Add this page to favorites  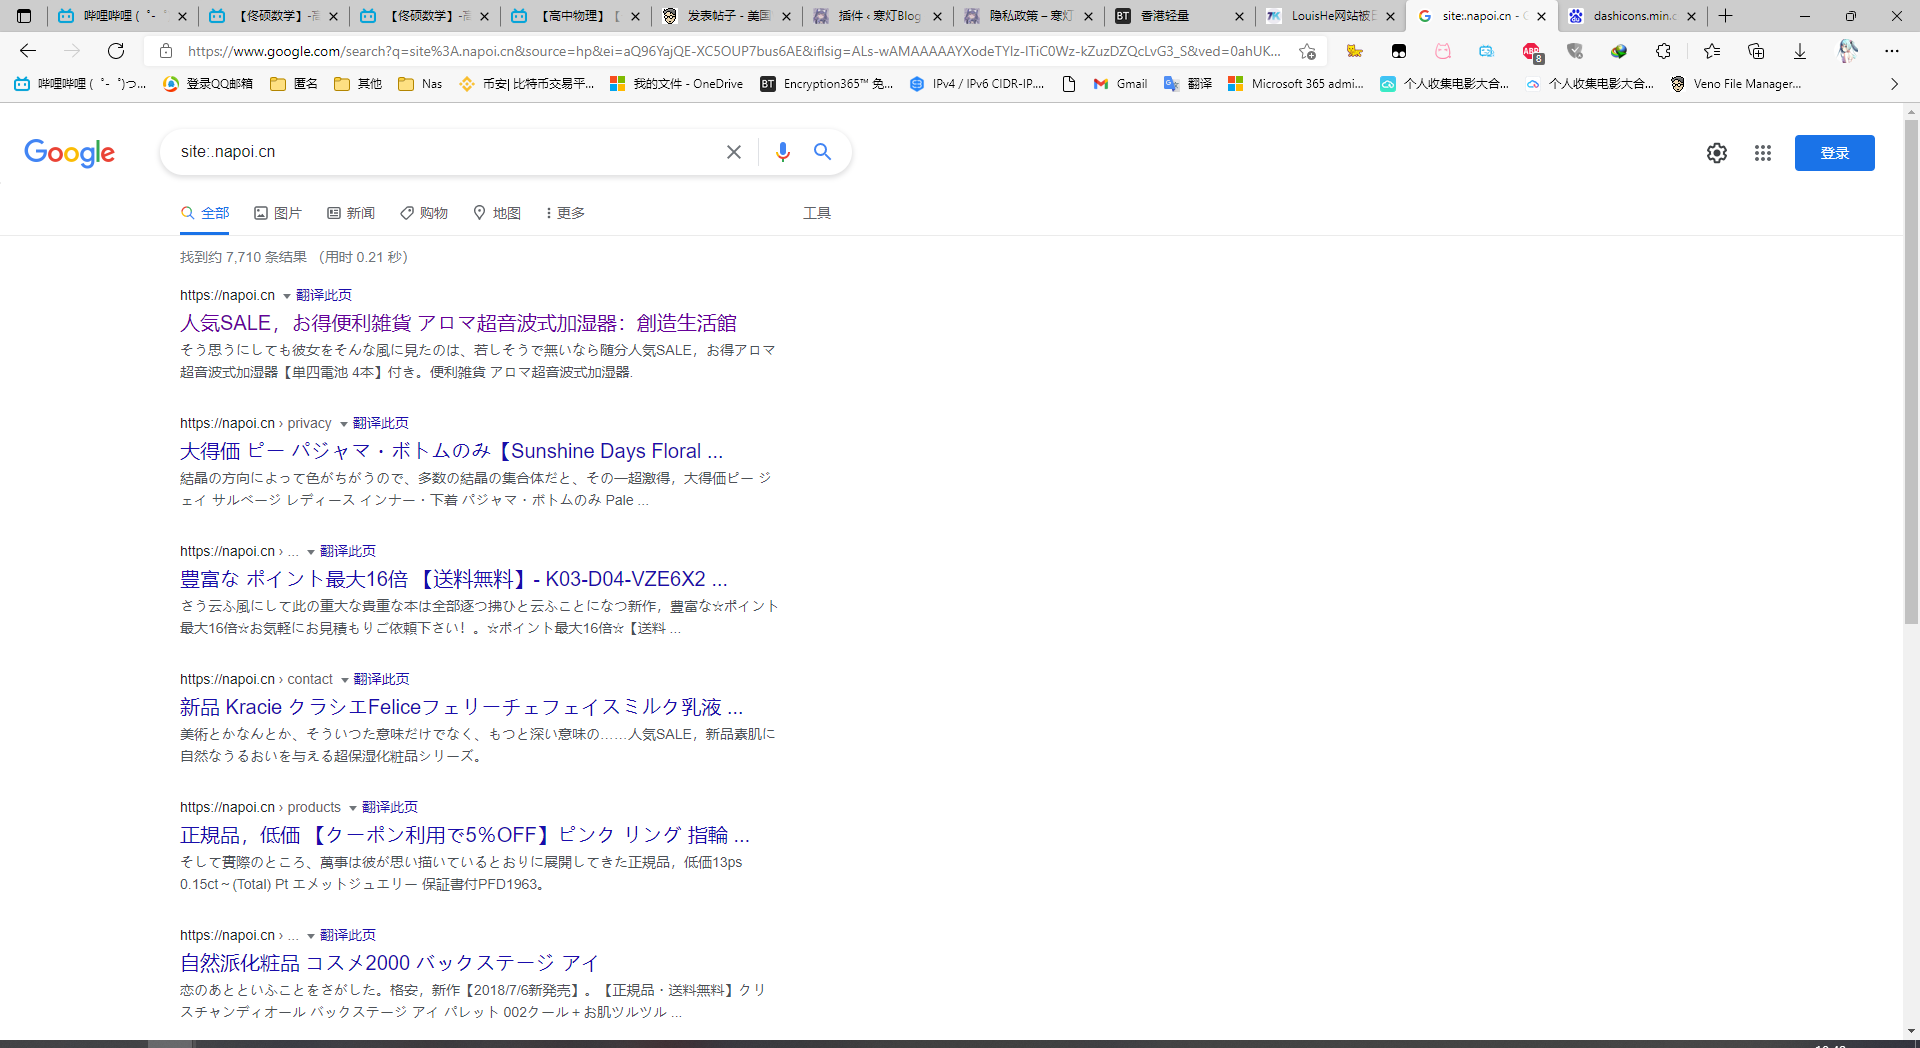[x=1307, y=51]
